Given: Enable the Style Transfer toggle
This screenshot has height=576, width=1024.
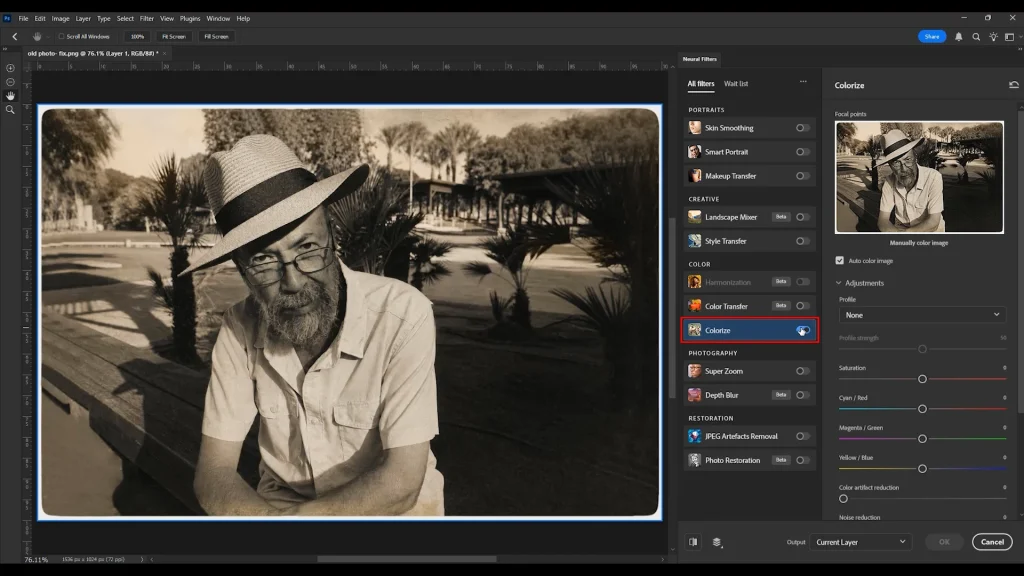Looking at the screenshot, I should tap(803, 241).
